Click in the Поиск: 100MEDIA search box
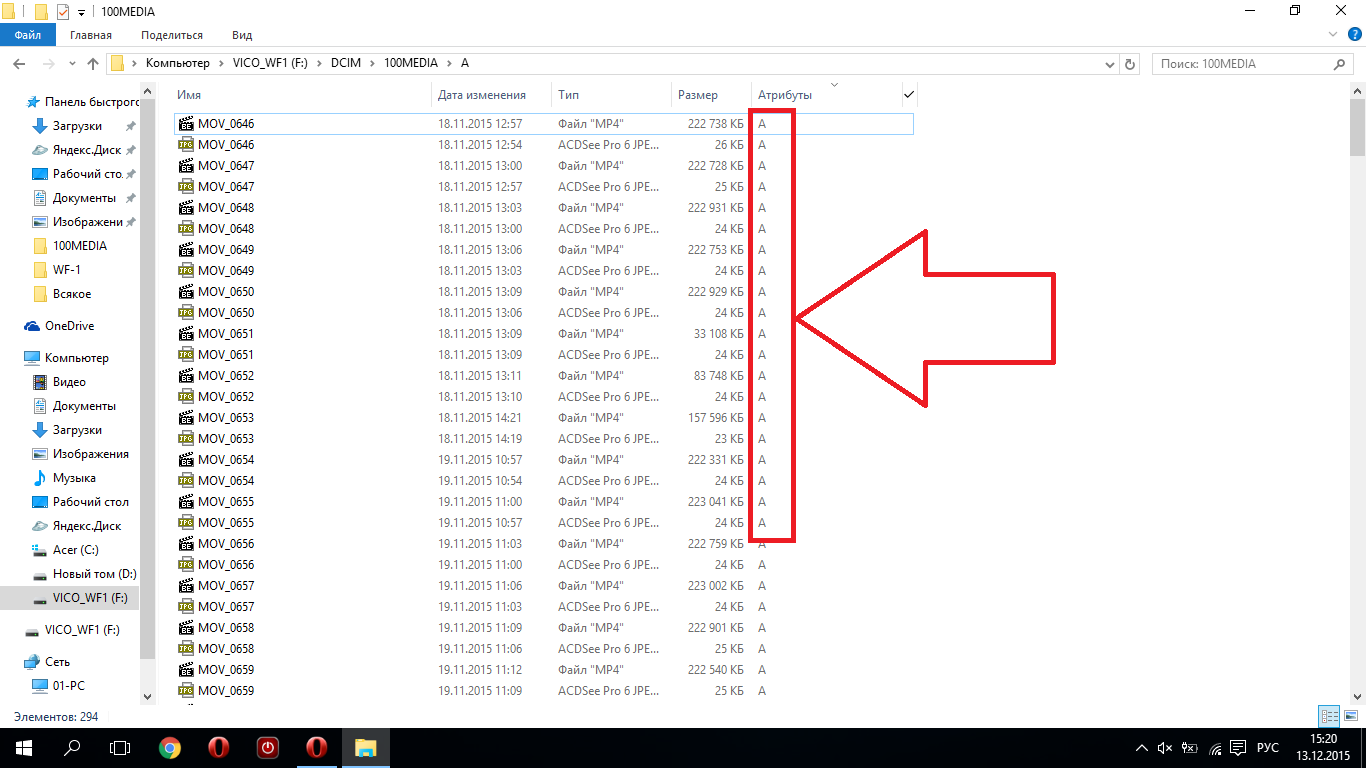 (1240, 64)
